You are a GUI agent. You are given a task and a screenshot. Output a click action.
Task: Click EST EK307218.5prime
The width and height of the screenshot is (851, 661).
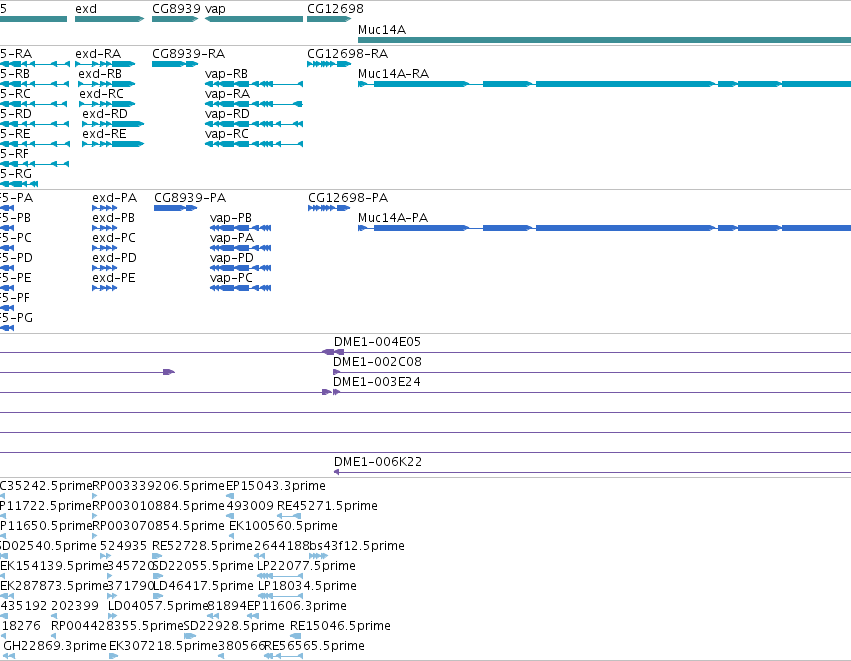(163, 646)
